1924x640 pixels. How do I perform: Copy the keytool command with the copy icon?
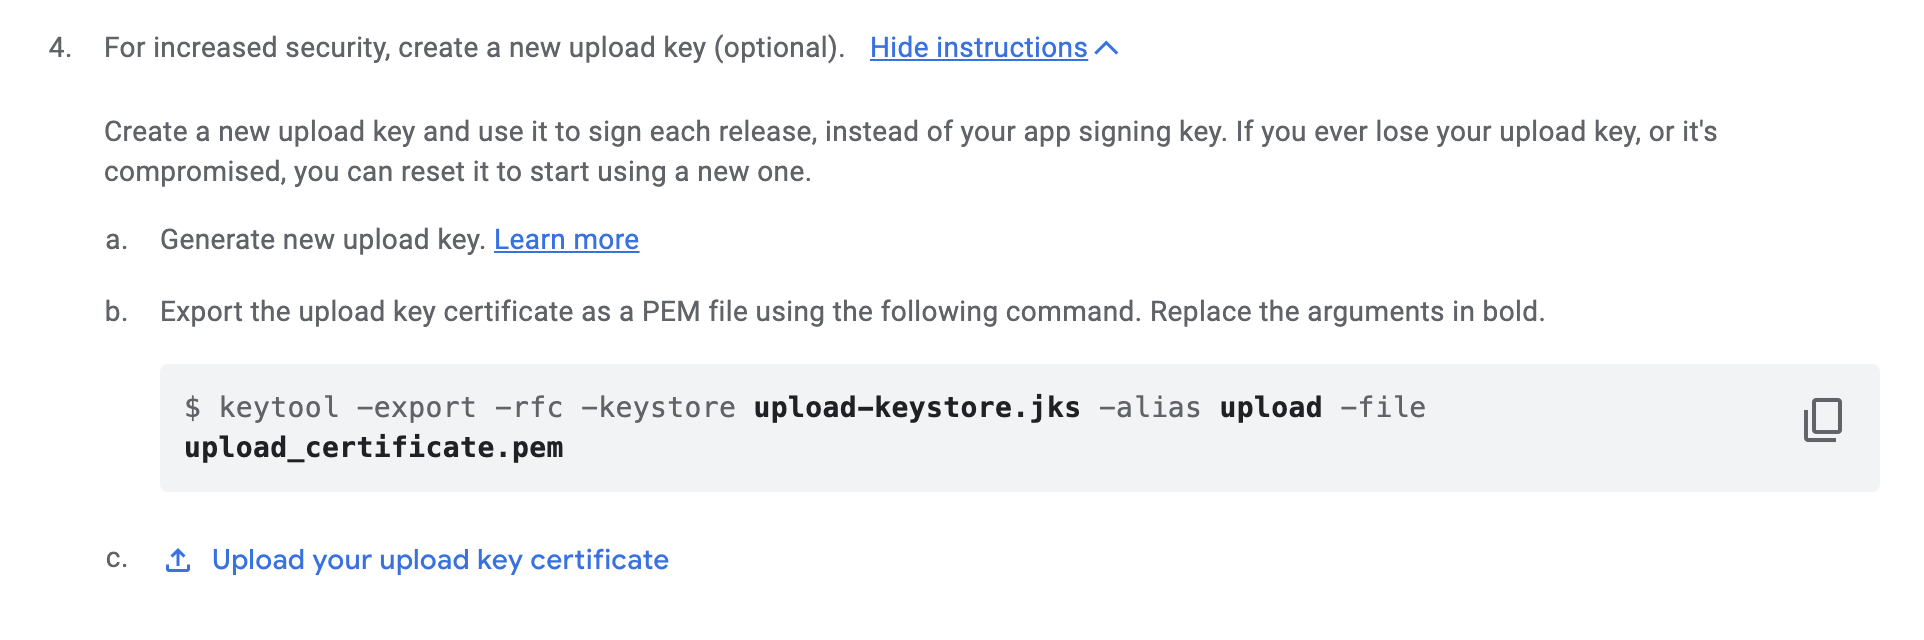point(1822,420)
